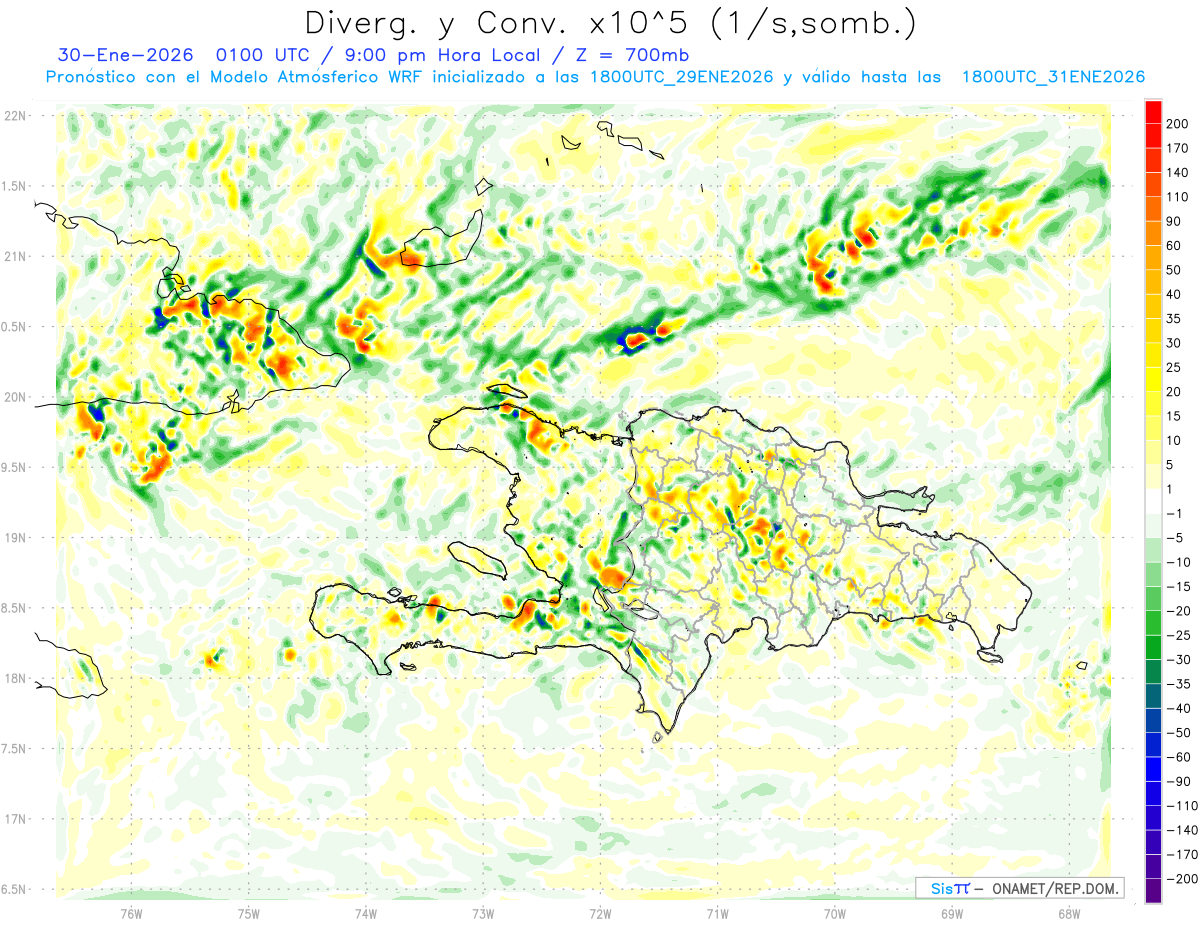Click the '72W' longitude label
This screenshot has height=927, width=1200.
(x=600, y=914)
